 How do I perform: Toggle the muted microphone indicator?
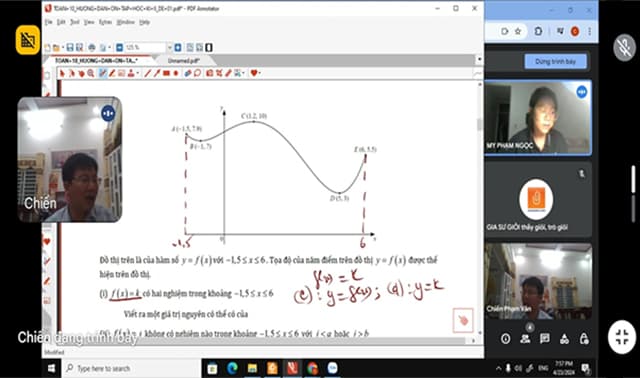624,47
